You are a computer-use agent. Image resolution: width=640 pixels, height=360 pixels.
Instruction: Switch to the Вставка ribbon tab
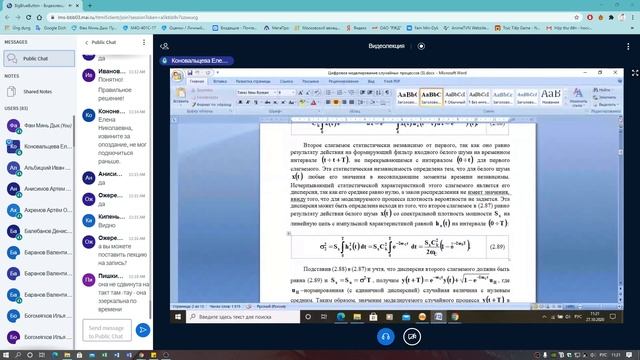click(x=220, y=81)
